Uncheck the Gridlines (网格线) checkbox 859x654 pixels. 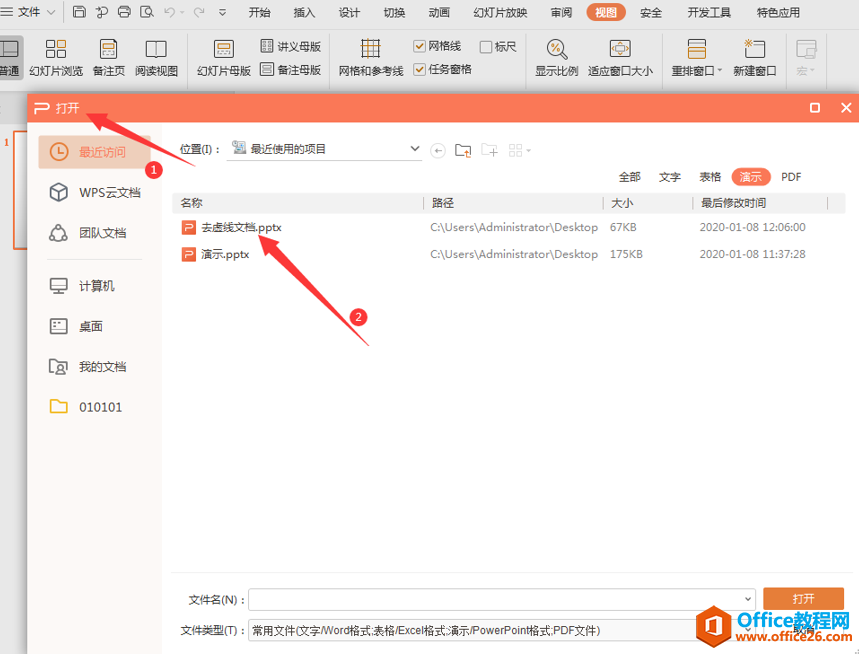click(419, 47)
